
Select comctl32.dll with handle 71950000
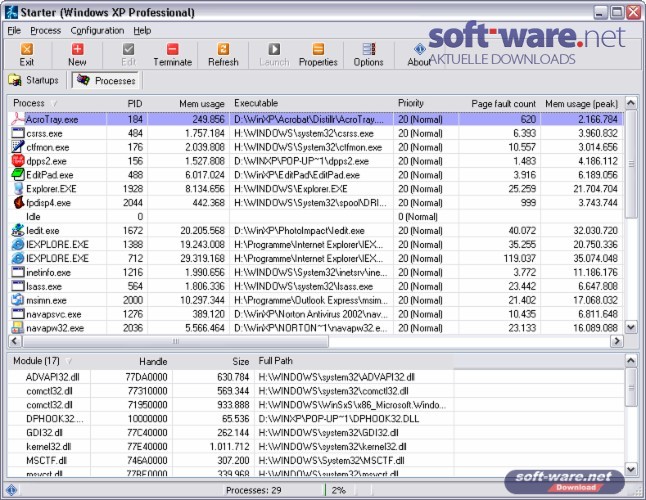pyautogui.click(x=315, y=405)
